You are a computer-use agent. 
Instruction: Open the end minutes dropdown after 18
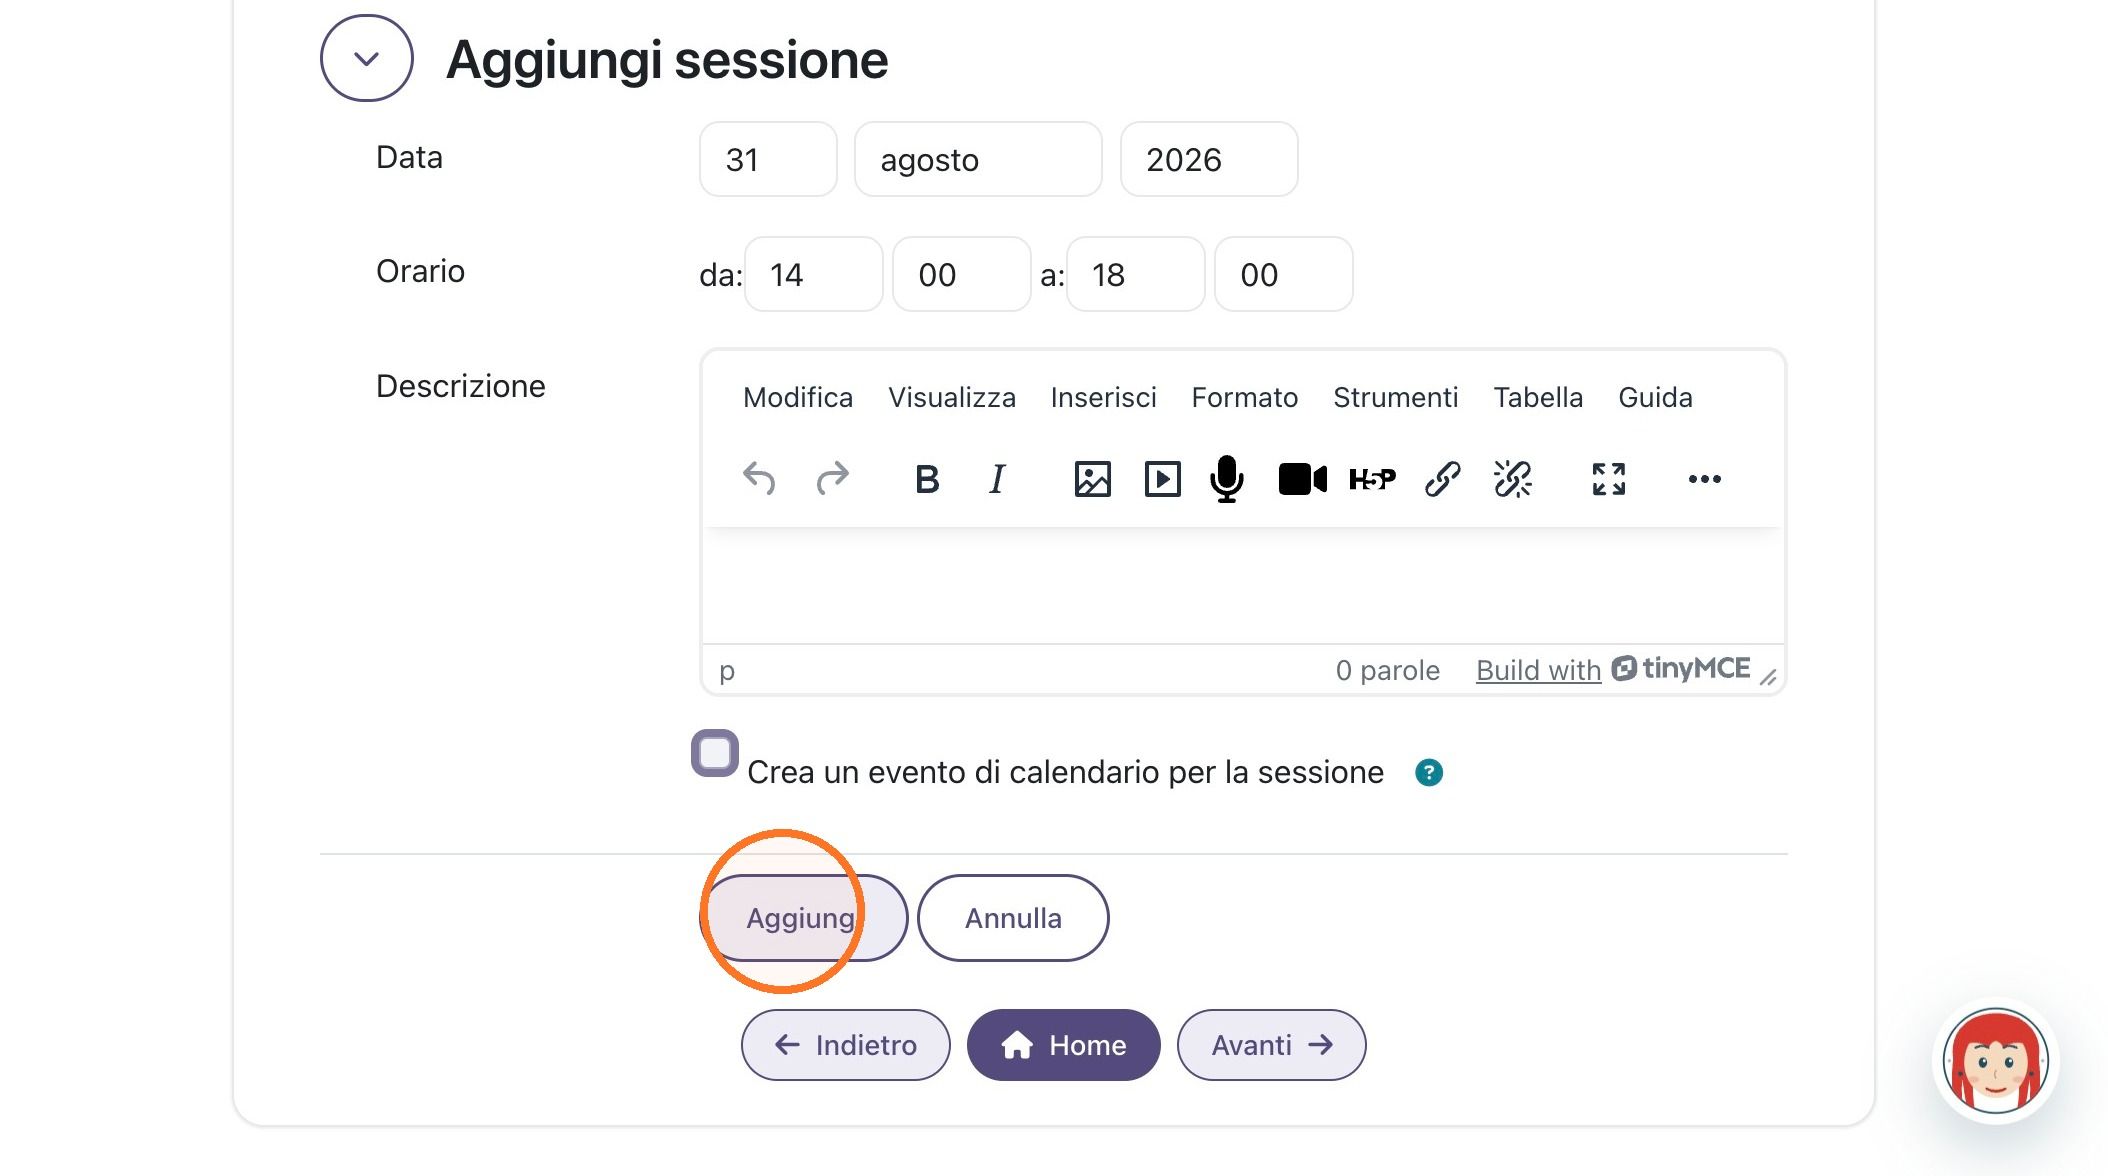point(1284,274)
